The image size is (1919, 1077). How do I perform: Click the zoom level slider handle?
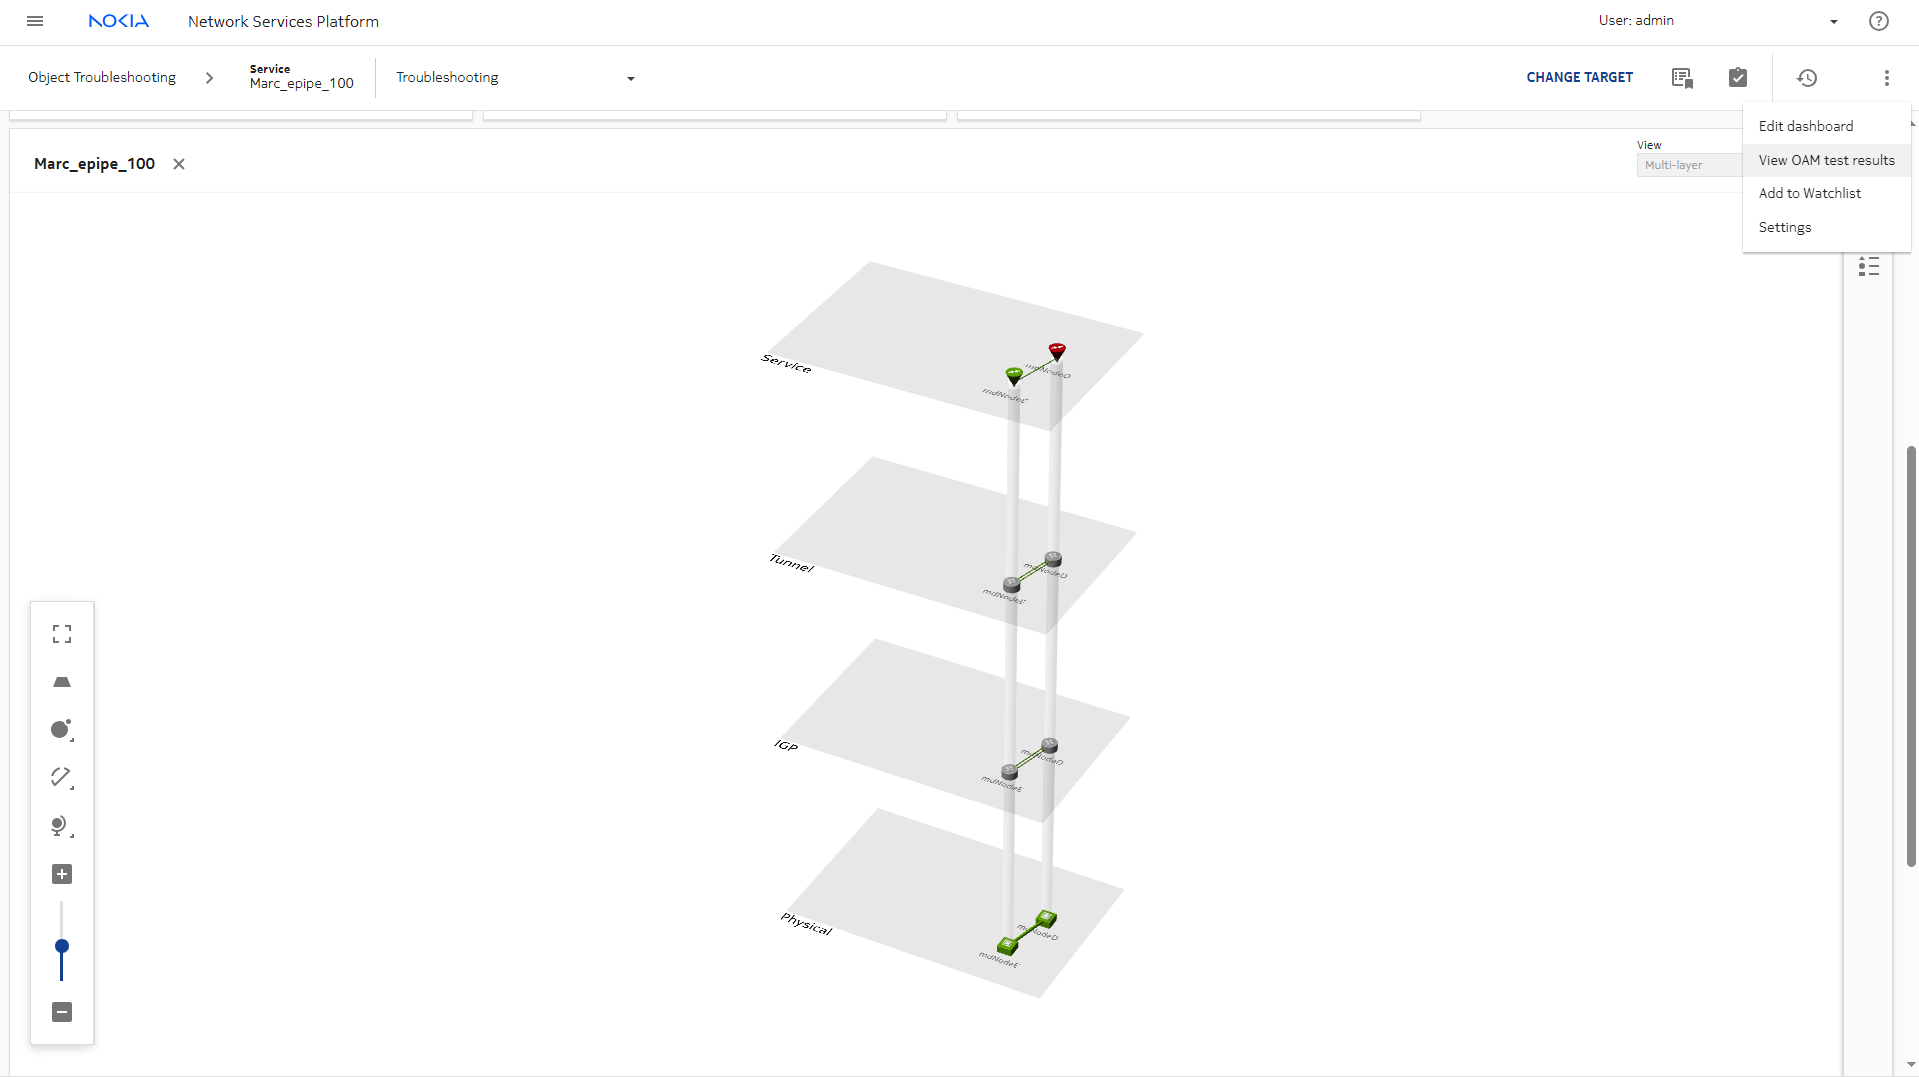(62, 946)
